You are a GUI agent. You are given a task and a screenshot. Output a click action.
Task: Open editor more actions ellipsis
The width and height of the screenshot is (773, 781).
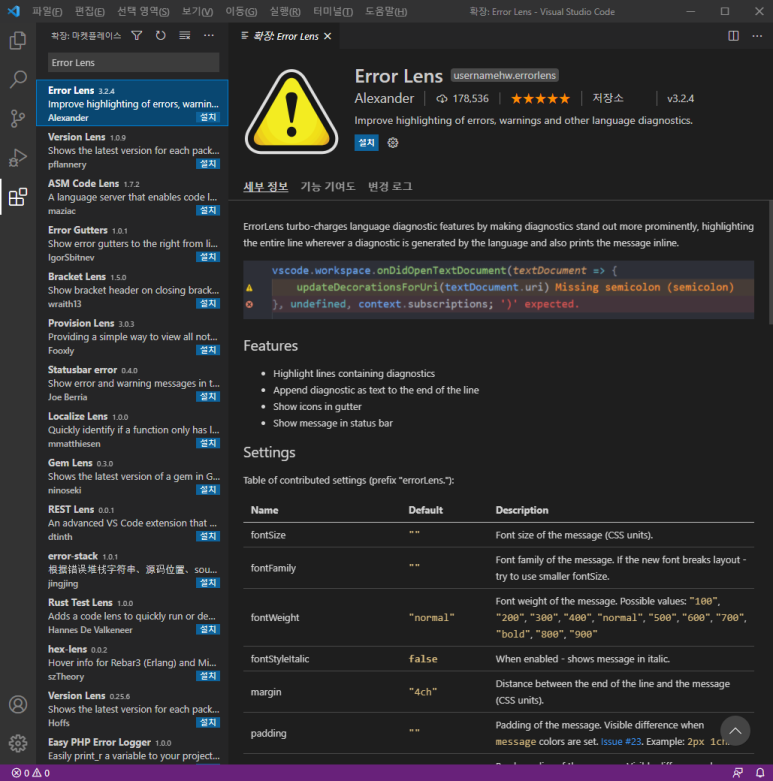click(757, 36)
